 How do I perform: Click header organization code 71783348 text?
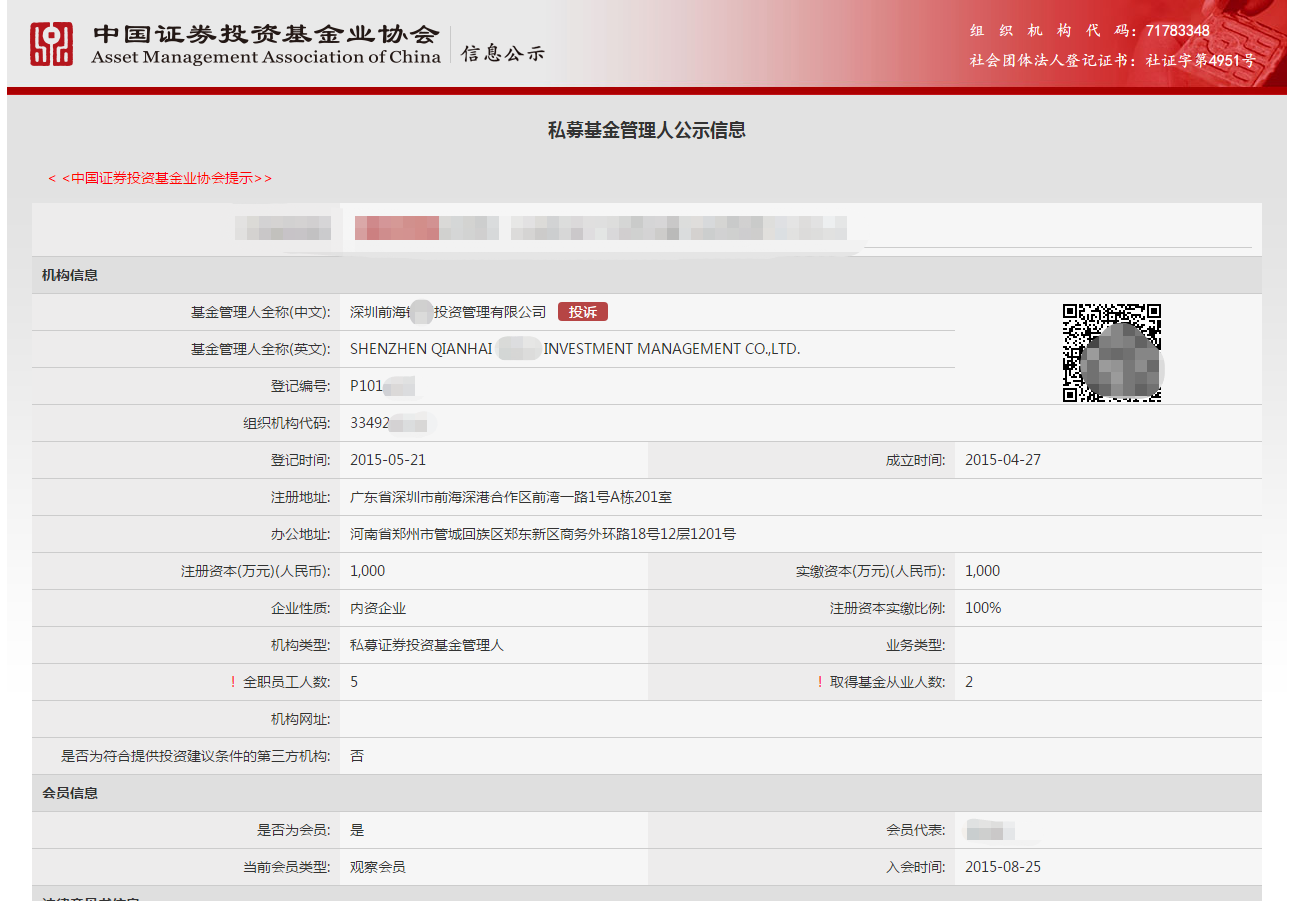[x=1178, y=31]
